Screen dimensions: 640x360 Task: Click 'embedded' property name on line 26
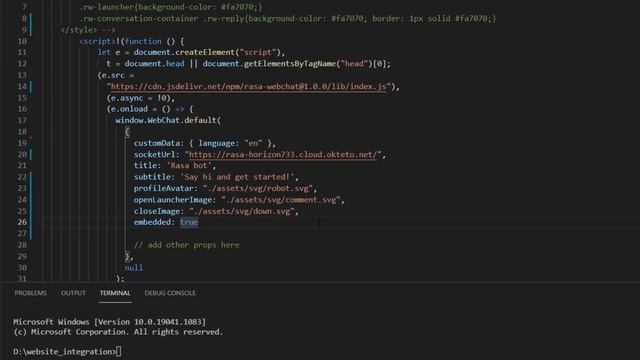152,222
